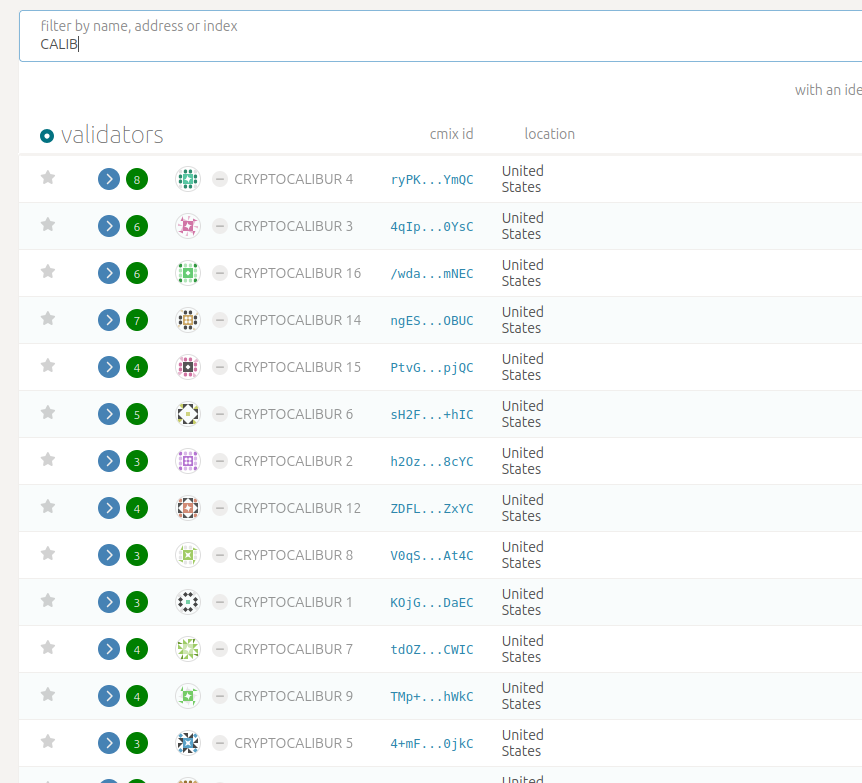Expand the CRYPTOCALIBUR 3 row arrow
862x783 pixels.
(109, 227)
